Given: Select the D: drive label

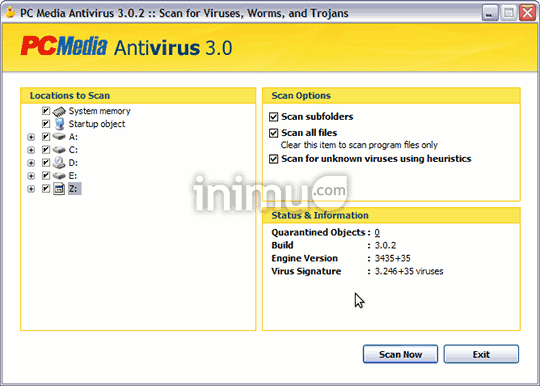Looking at the screenshot, I should click(73, 163).
